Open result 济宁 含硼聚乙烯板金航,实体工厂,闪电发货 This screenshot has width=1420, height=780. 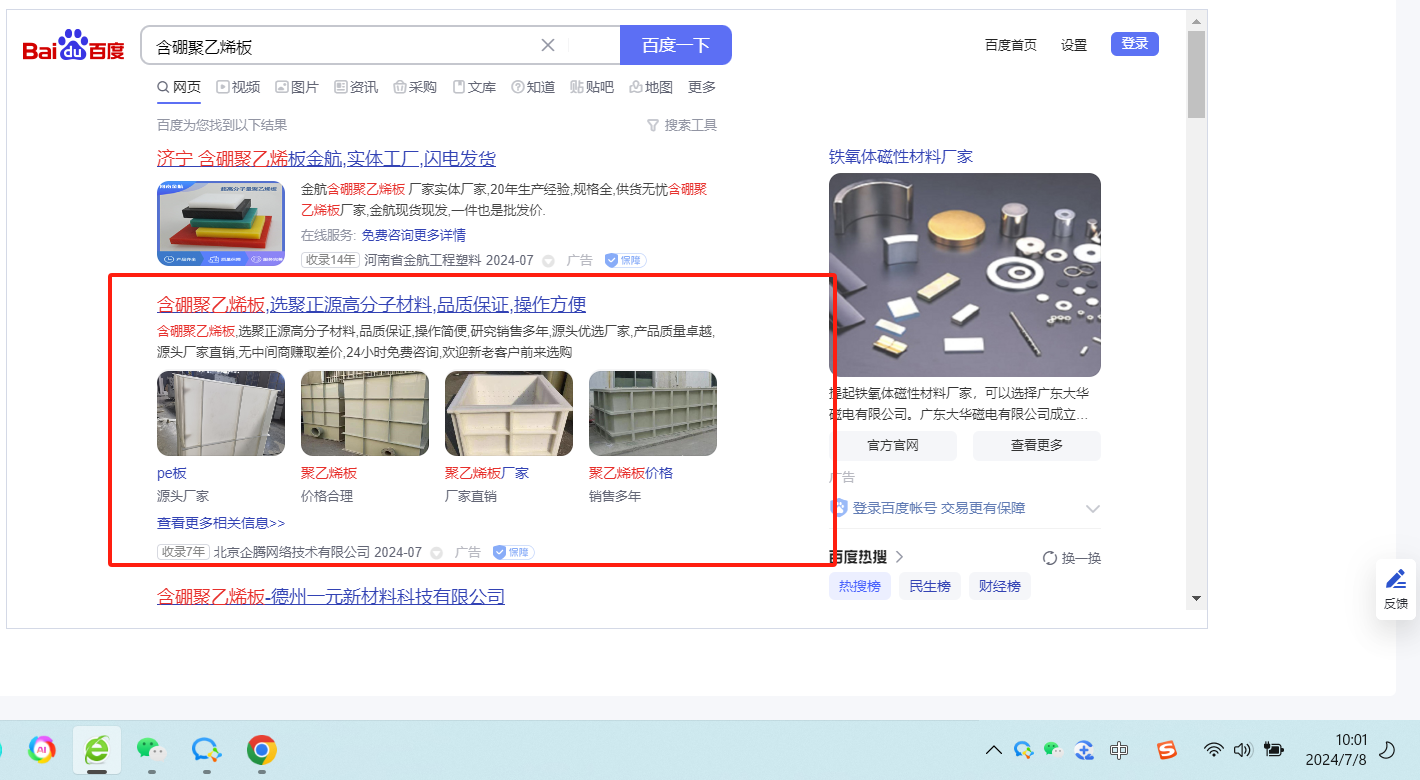[326, 158]
